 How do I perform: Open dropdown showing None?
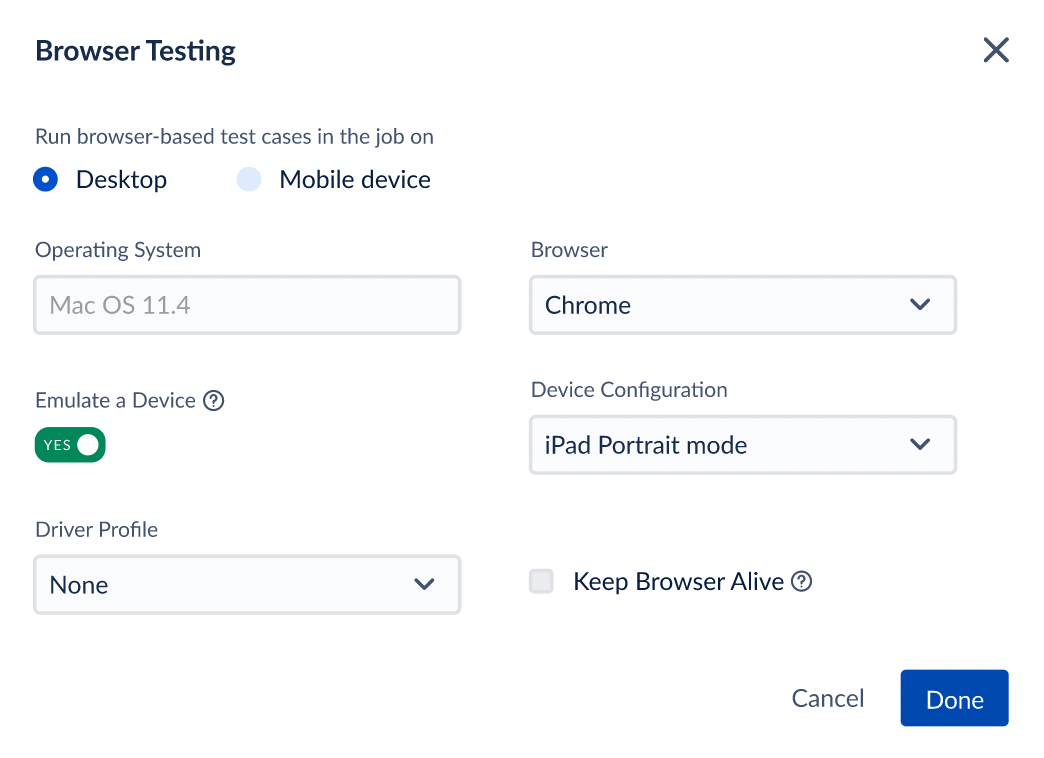click(x=246, y=584)
